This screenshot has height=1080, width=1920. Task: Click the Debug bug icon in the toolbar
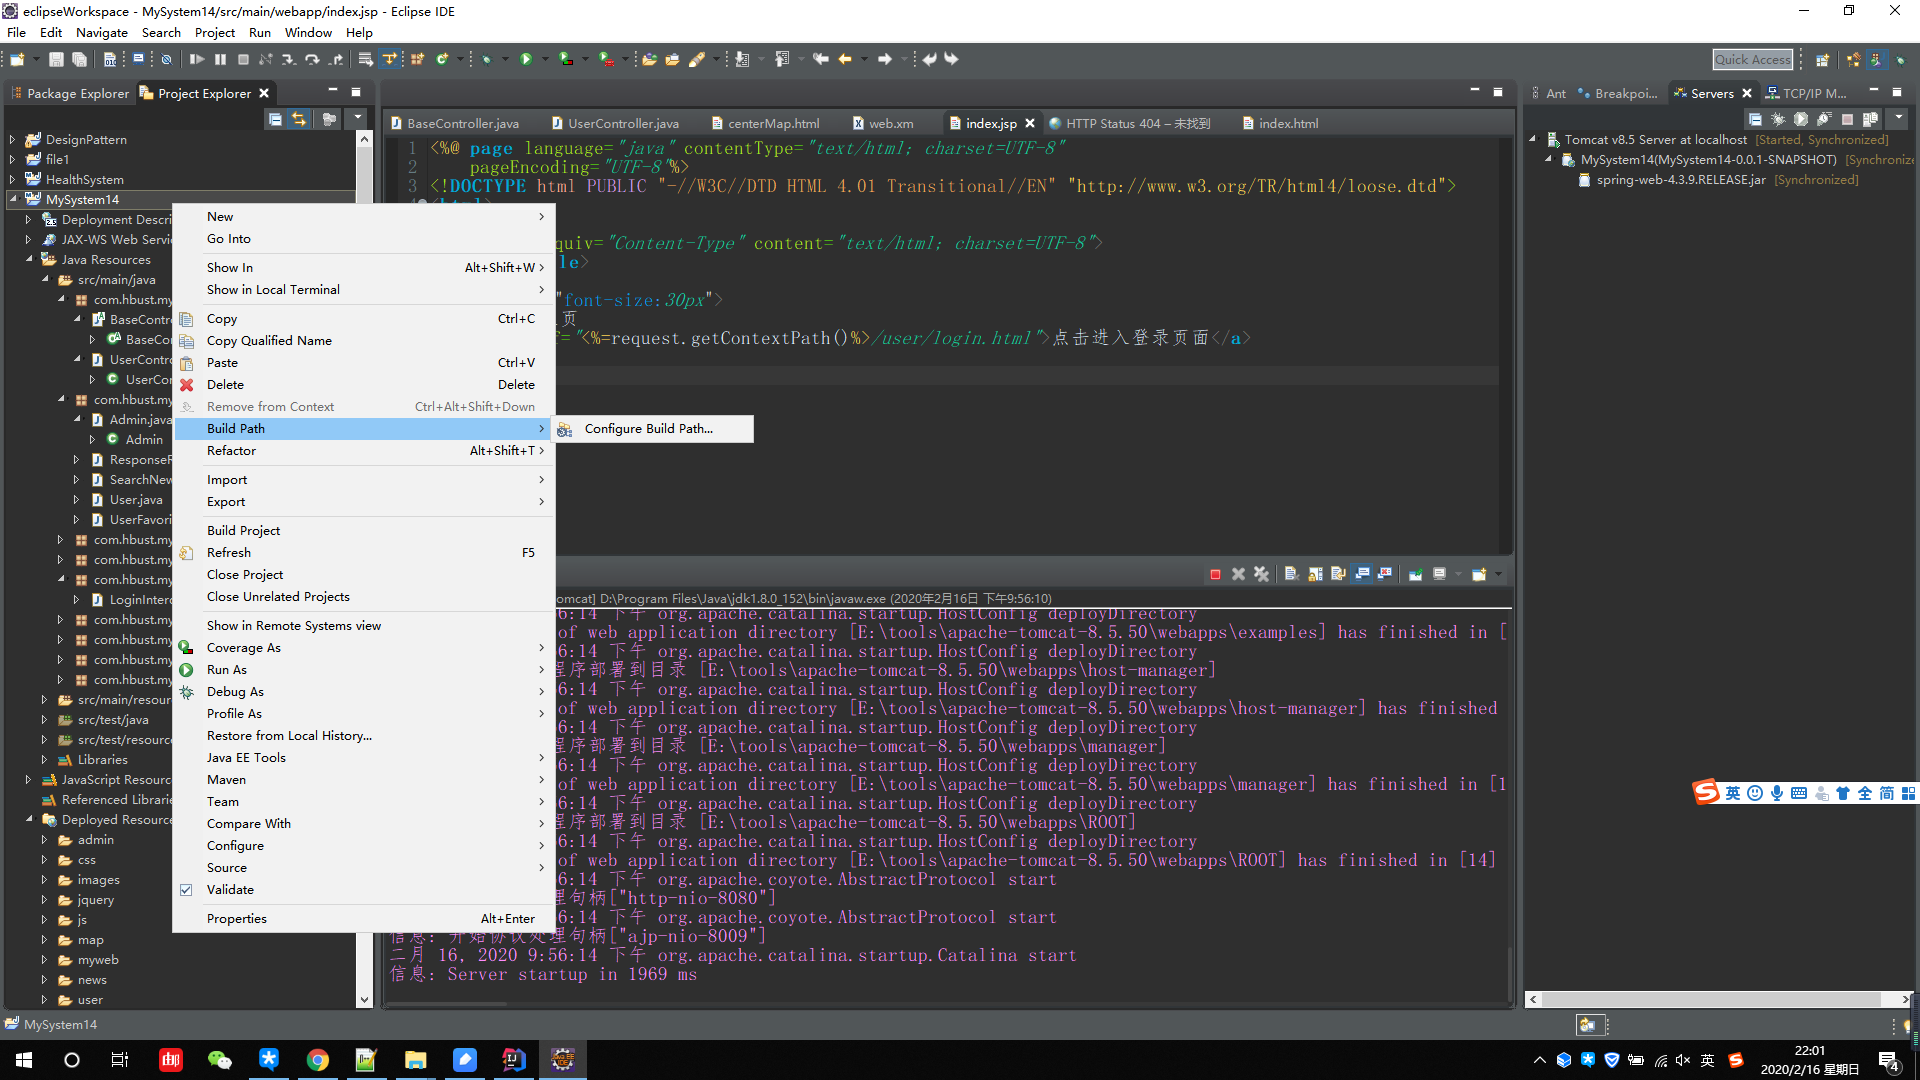(x=487, y=60)
